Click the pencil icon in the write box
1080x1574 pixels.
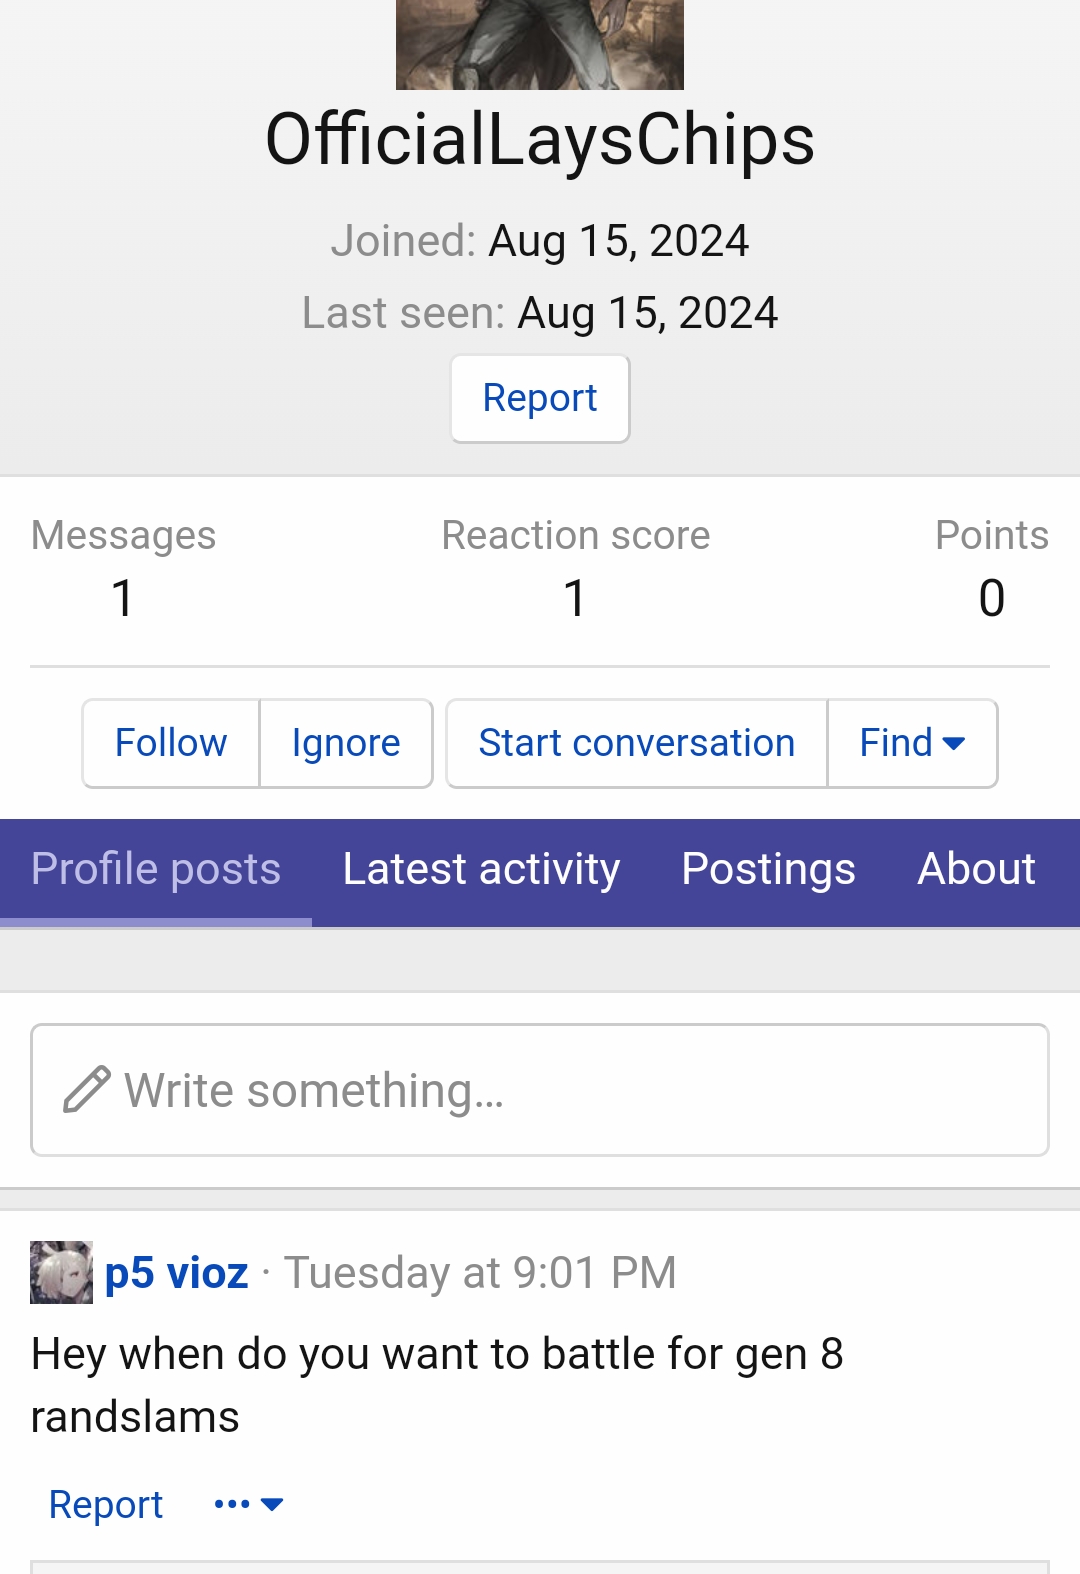point(86,1090)
